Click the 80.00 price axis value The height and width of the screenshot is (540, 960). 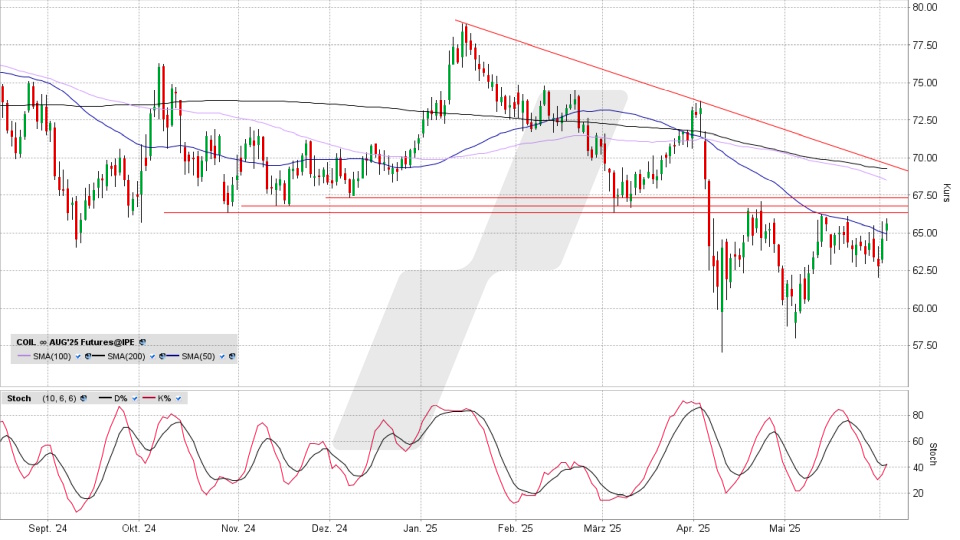(x=924, y=7)
